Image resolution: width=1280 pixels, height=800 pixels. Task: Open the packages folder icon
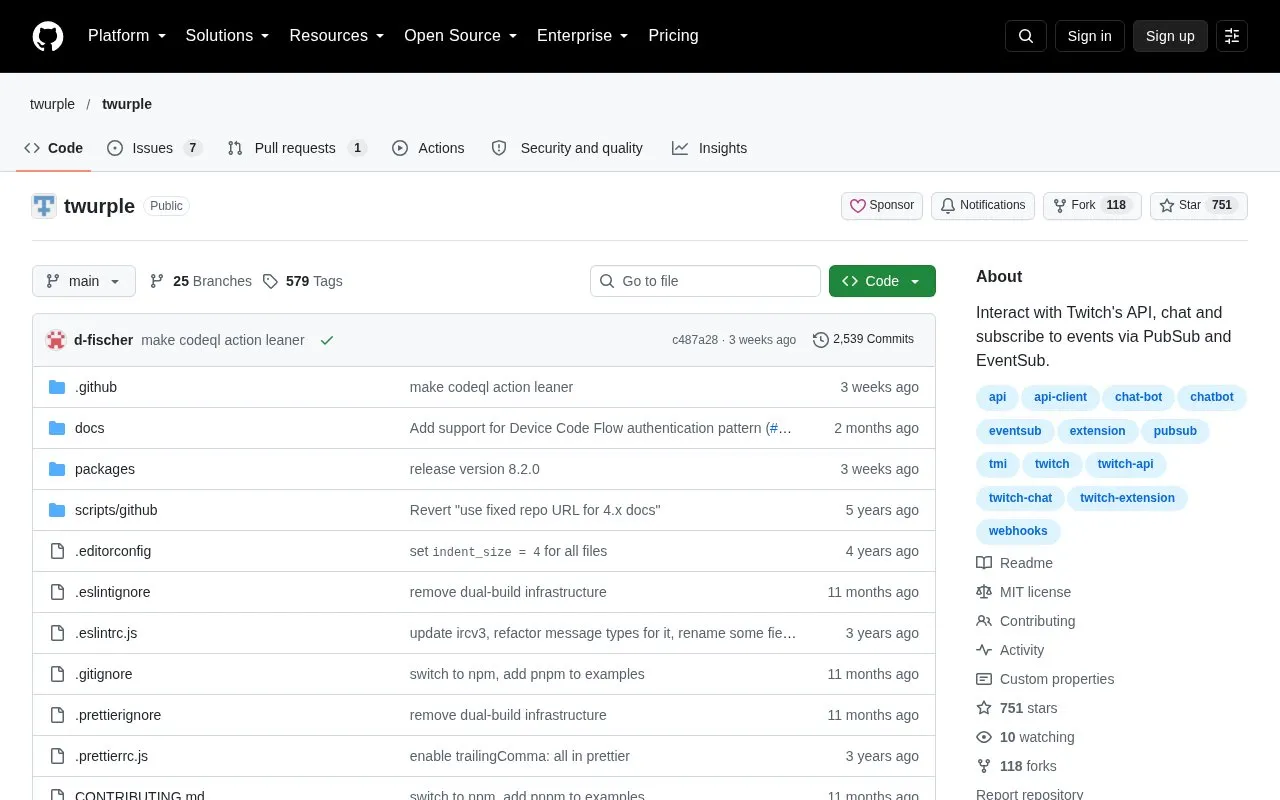click(x=57, y=469)
